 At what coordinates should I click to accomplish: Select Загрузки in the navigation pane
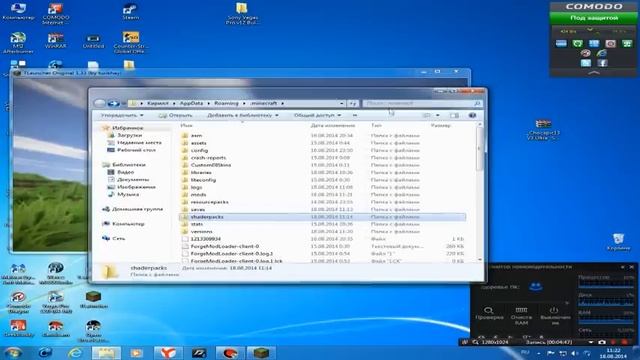[129, 135]
